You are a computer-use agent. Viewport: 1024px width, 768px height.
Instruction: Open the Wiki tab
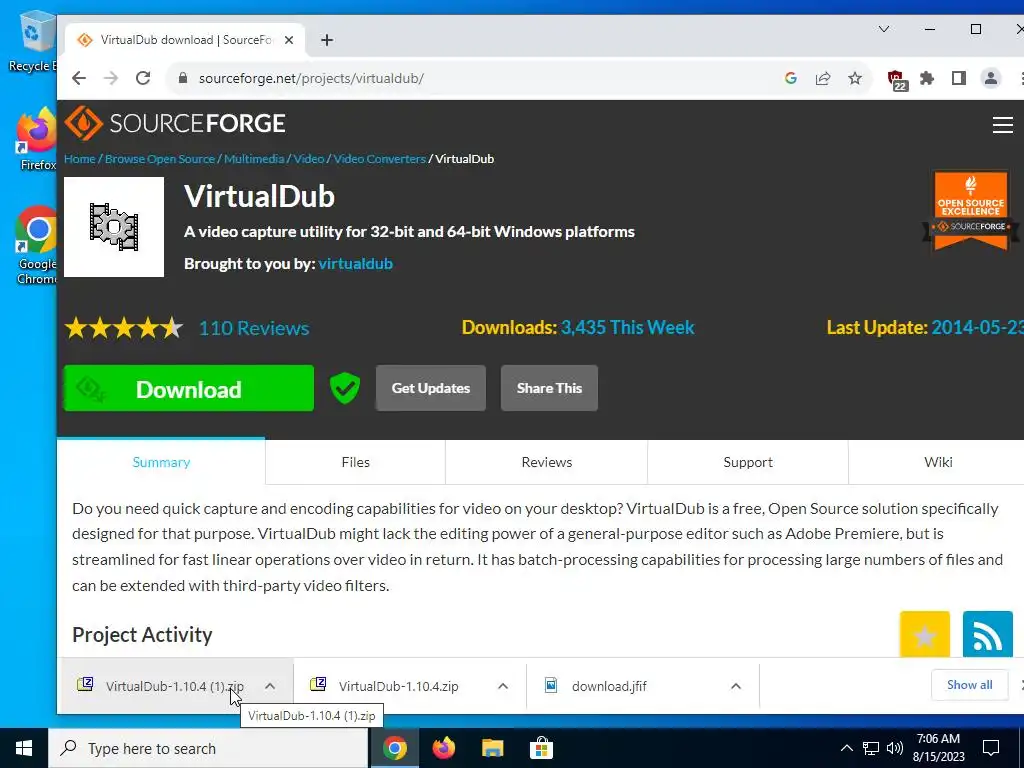(938, 462)
